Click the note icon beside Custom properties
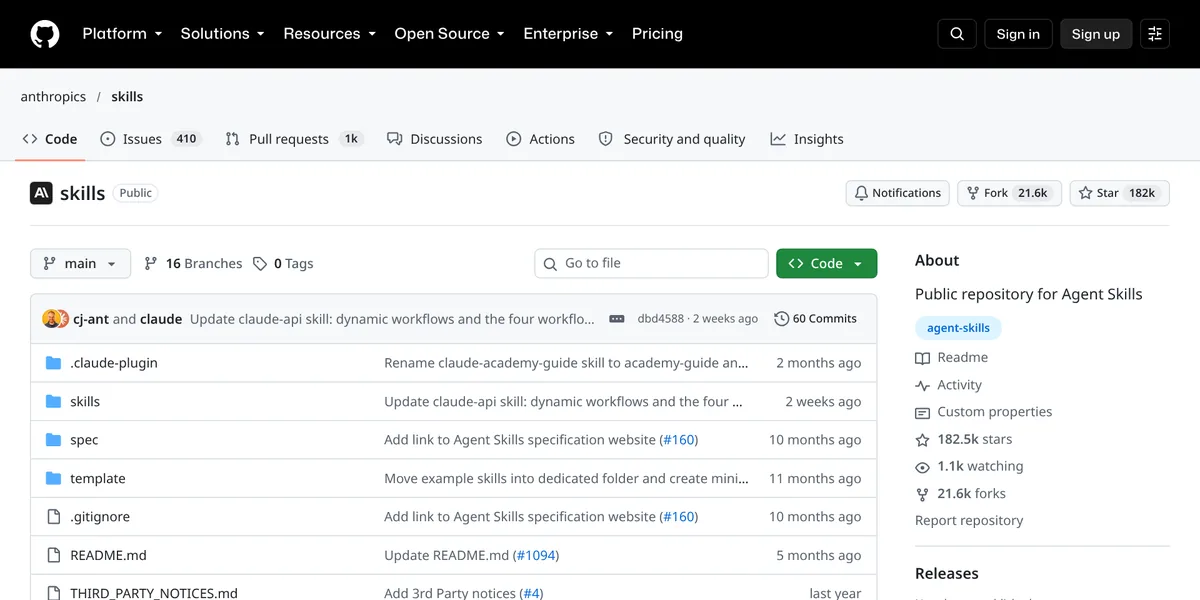This screenshot has width=1200, height=600. tap(922, 412)
